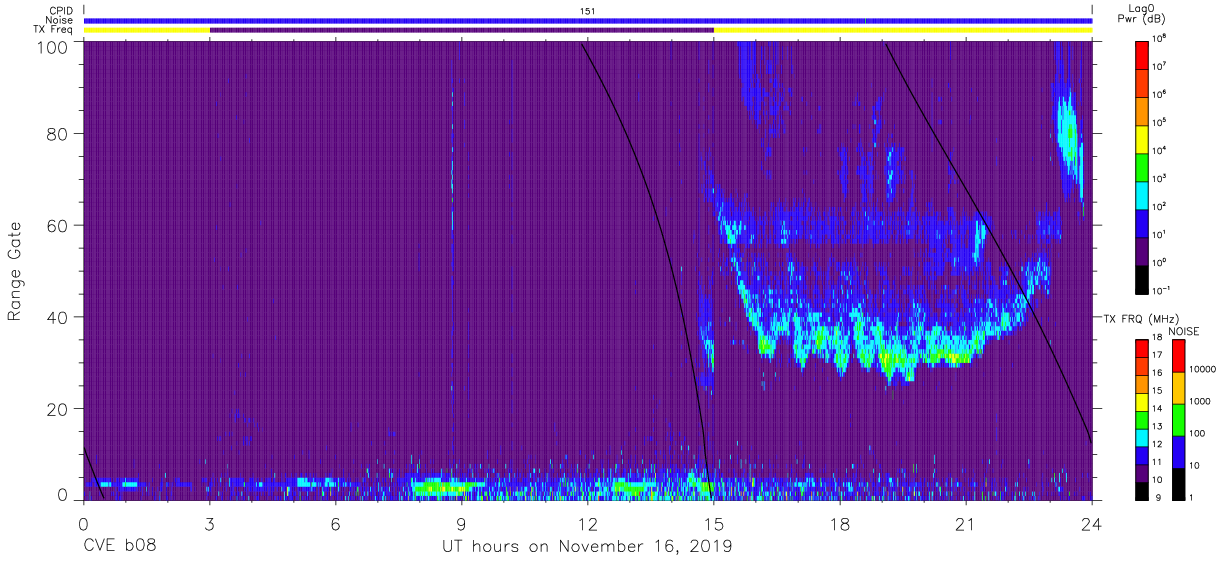The width and height of the screenshot is (1228, 567).
Task: Click the green segment of the Lag0 power colorbar
Action: (x=1142, y=167)
